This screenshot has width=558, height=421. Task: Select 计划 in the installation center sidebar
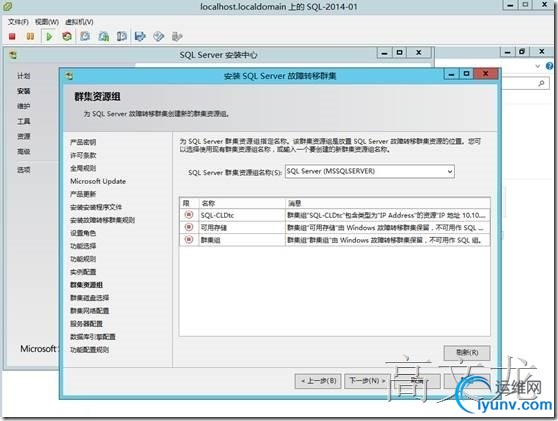click(23, 76)
